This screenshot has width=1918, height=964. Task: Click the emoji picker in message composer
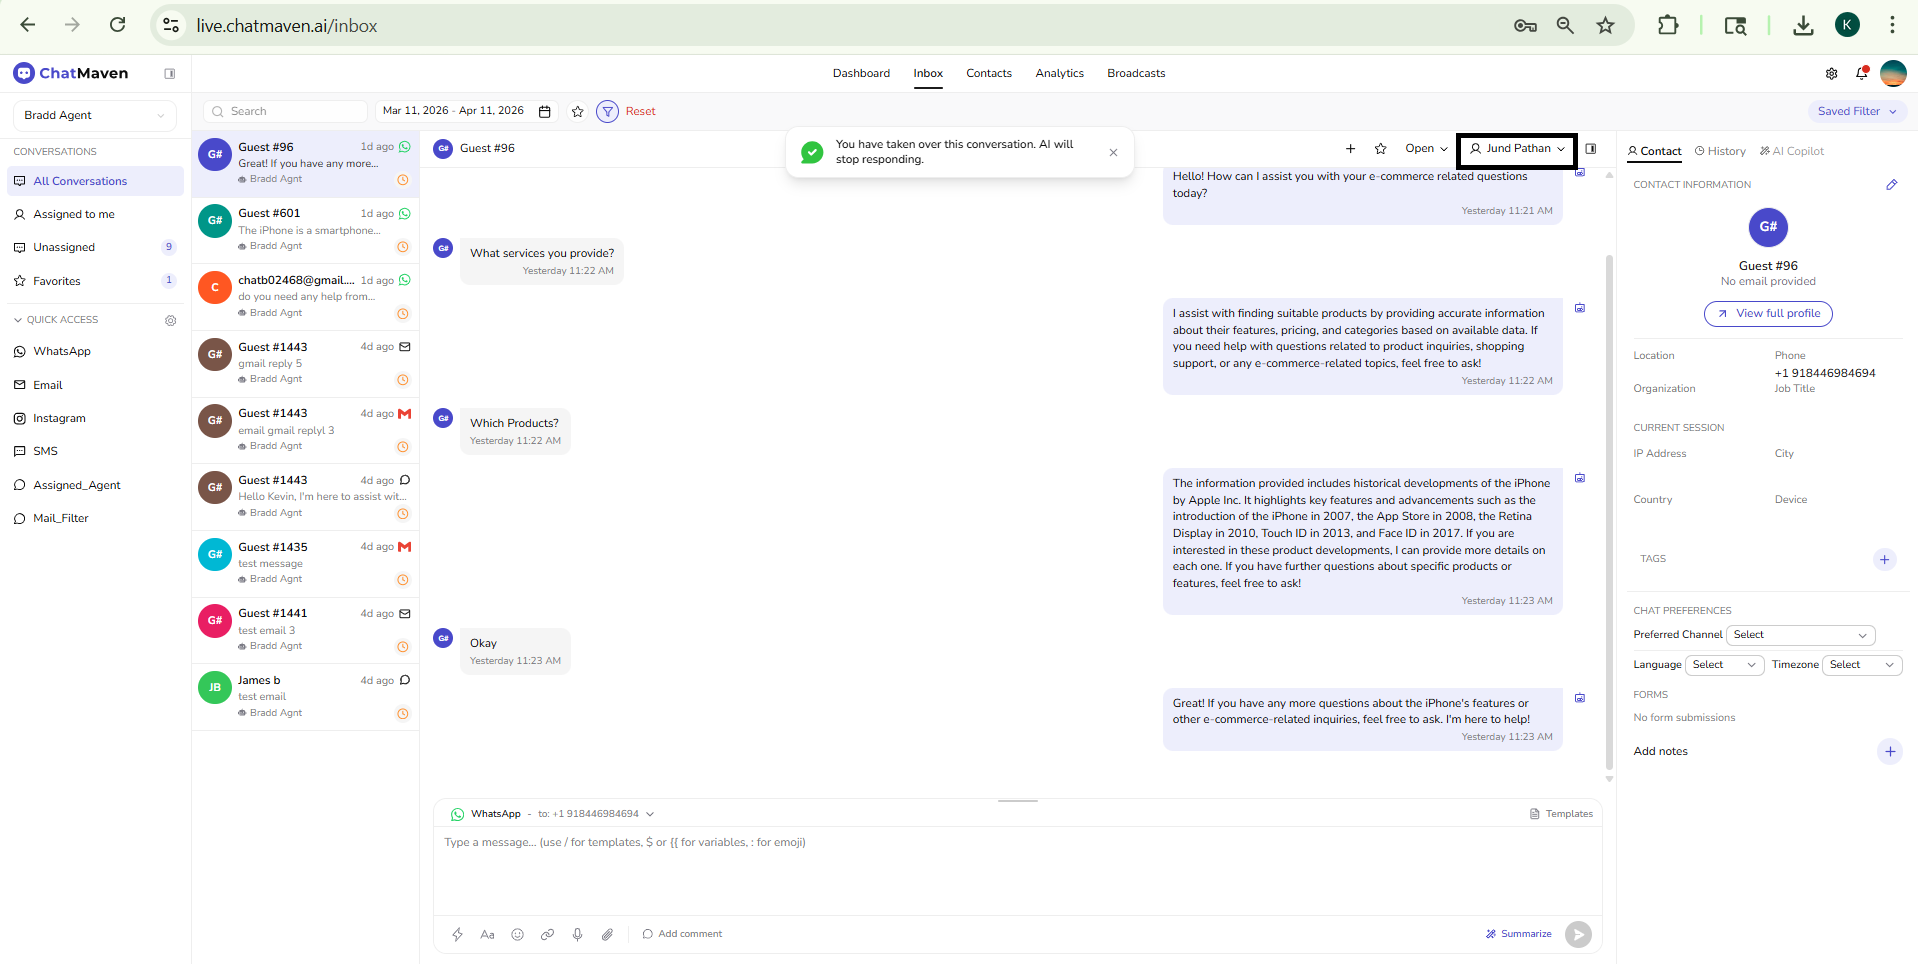[x=517, y=934]
